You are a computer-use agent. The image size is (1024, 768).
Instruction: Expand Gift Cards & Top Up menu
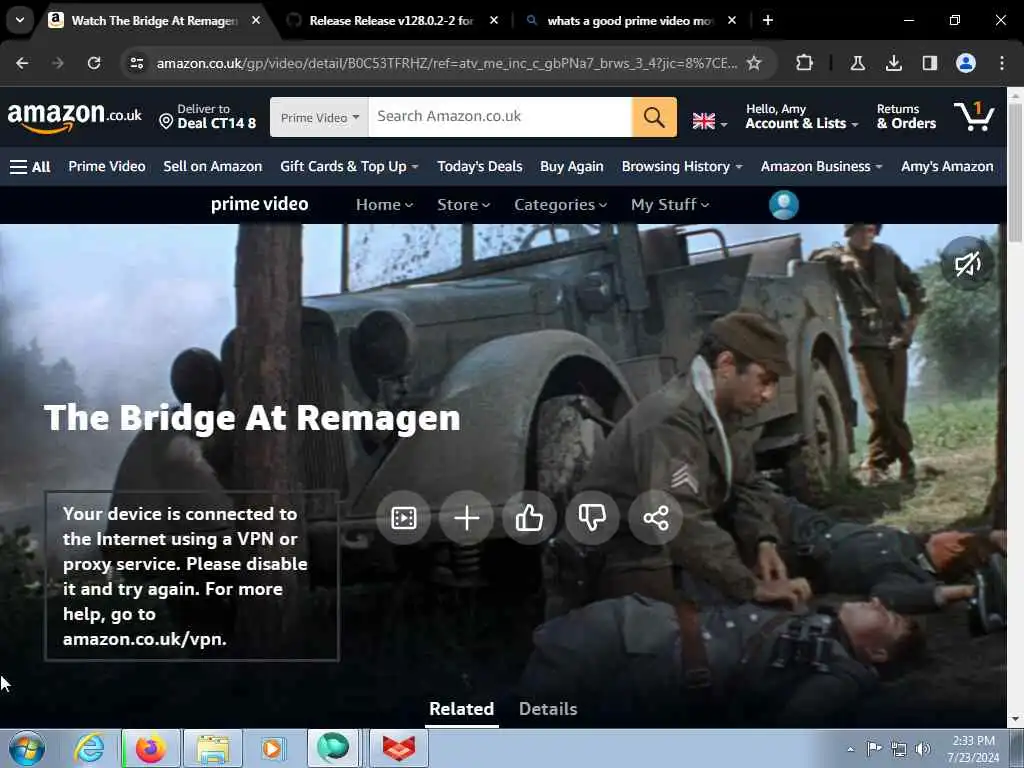(x=349, y=167)
